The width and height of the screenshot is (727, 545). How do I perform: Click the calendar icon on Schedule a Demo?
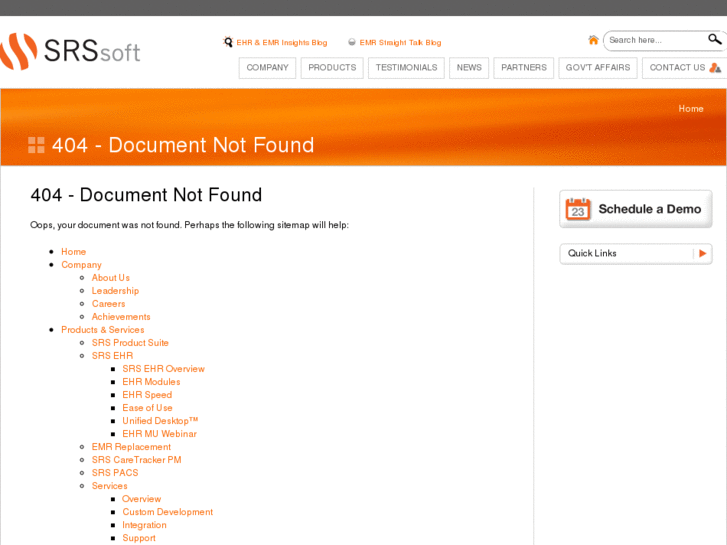(x=578, y=209)
